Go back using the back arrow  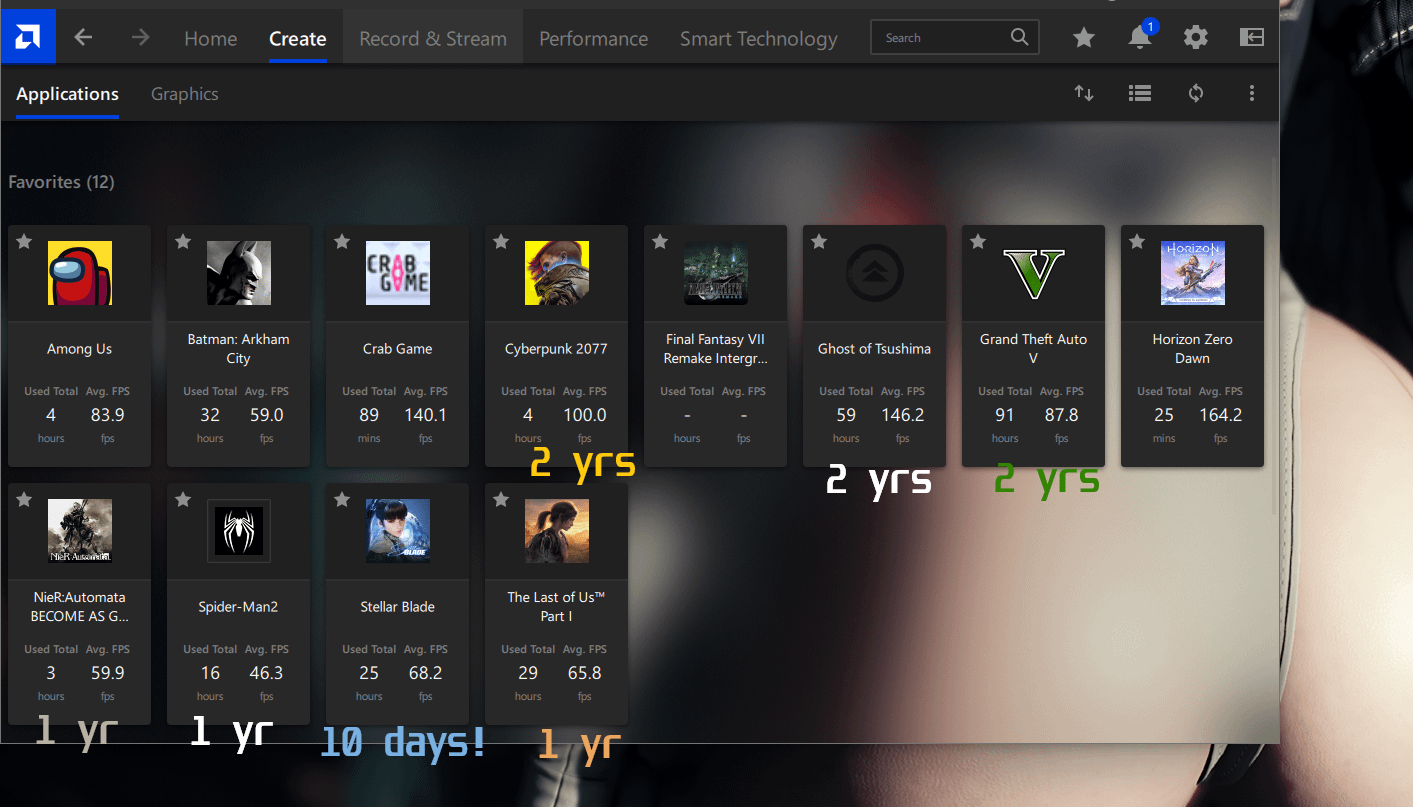84,38
